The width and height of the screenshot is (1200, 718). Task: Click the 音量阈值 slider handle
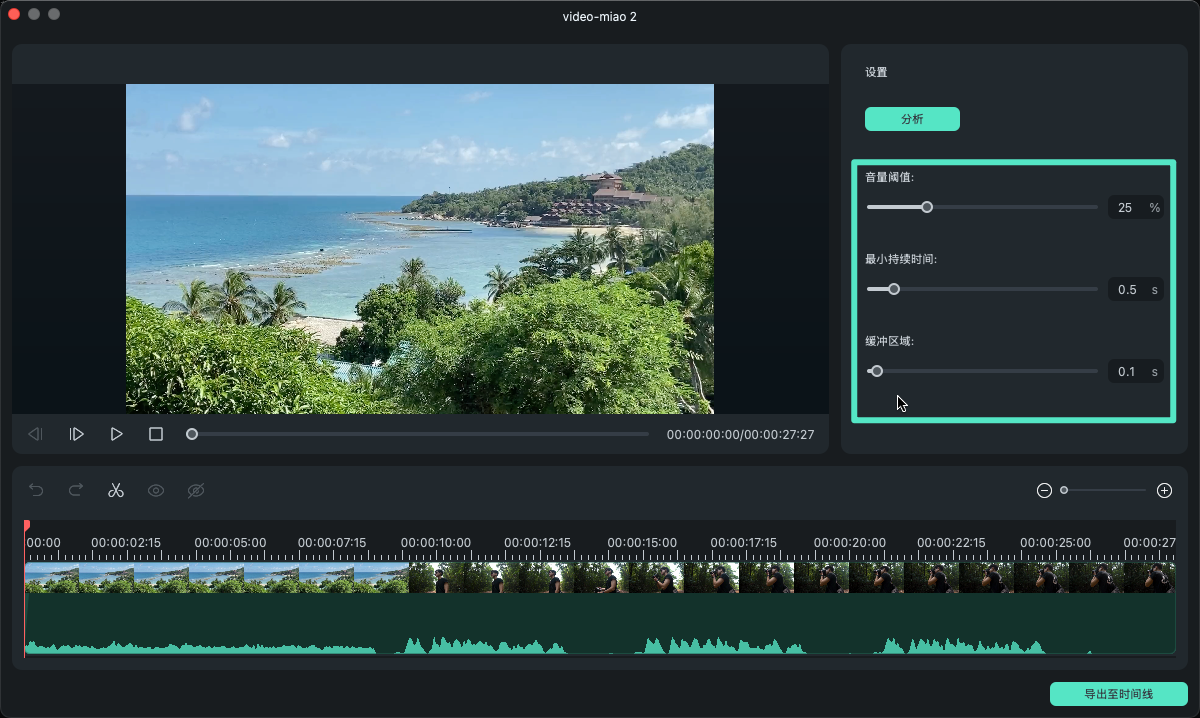(927, 207)
